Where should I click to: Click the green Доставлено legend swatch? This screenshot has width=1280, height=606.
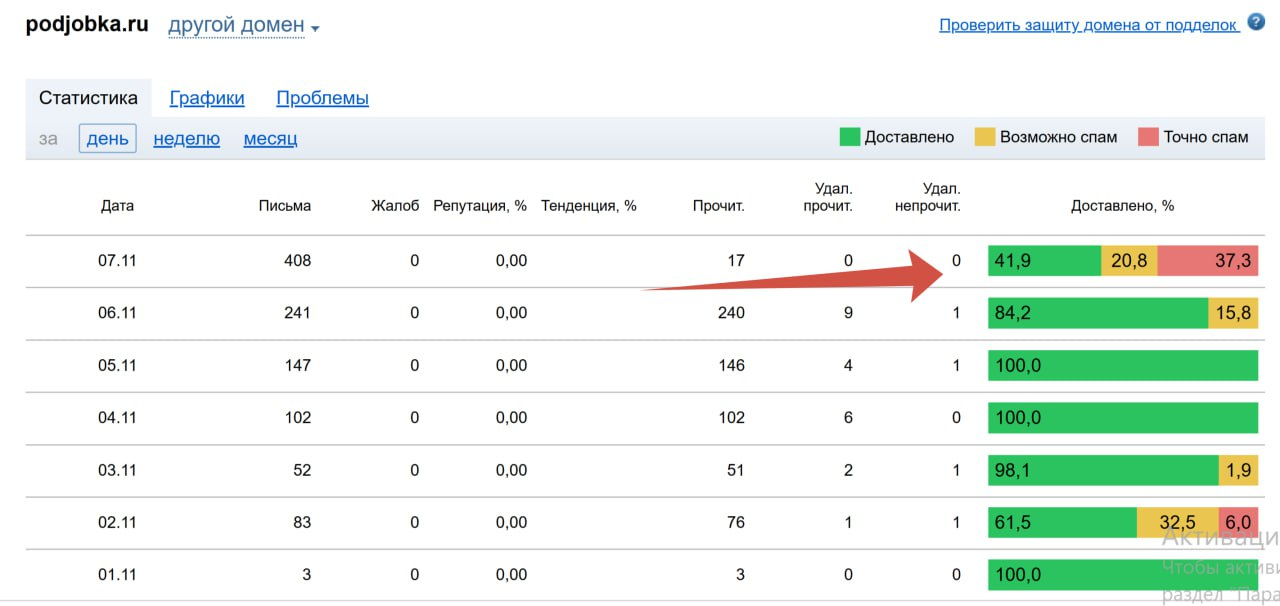coord(849,137)
